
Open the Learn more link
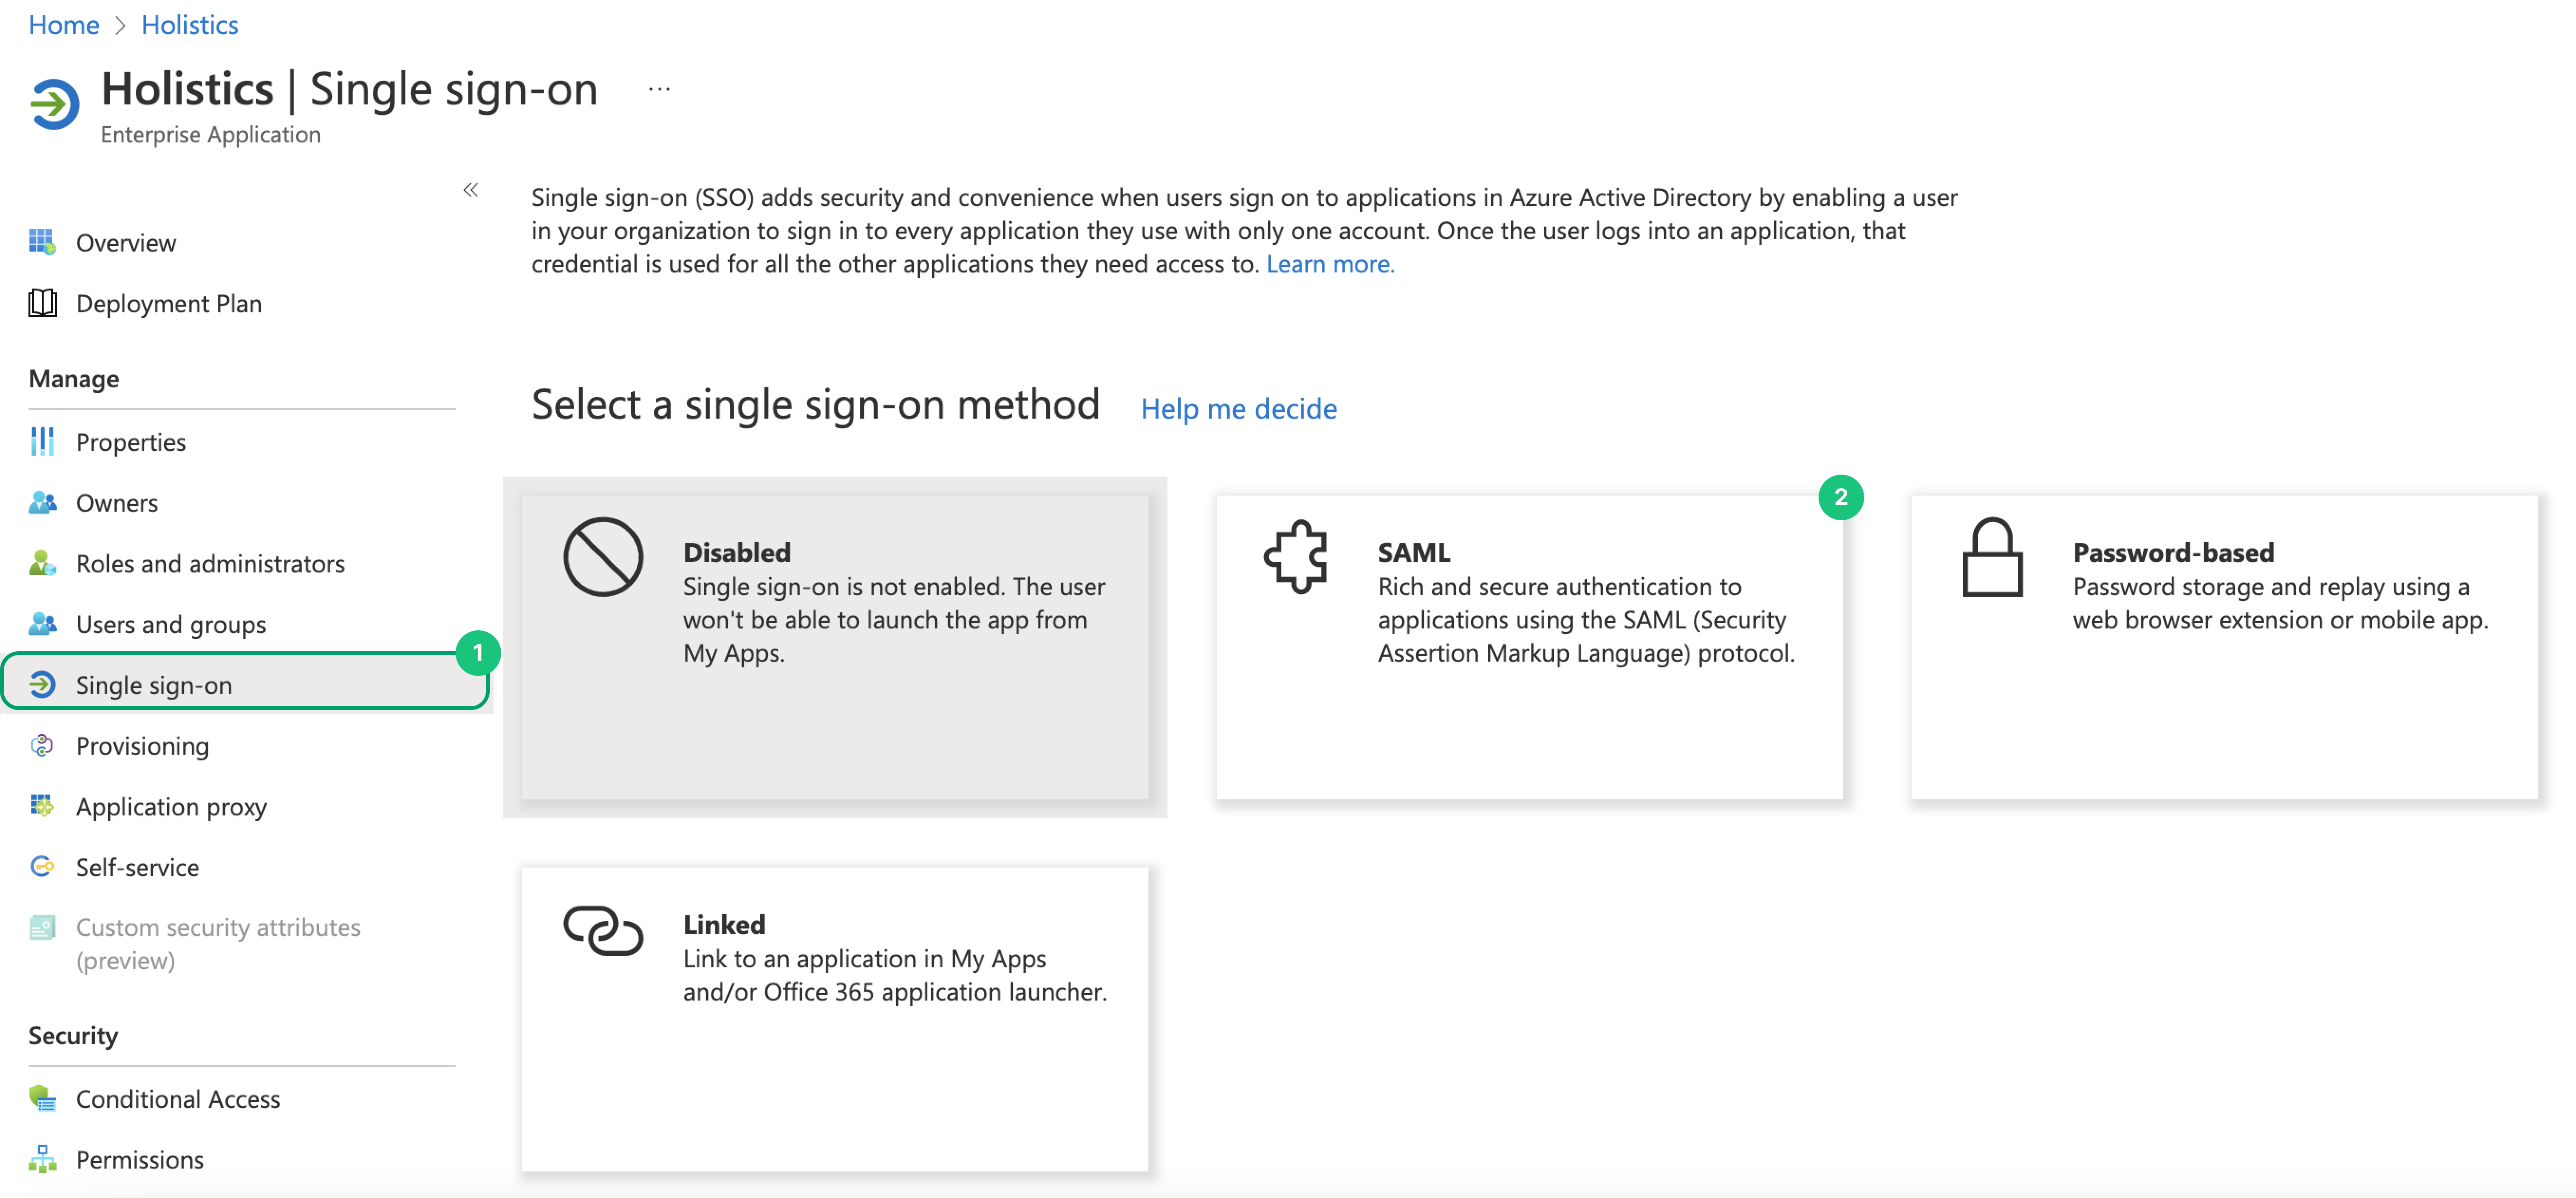pos(1330,264)
